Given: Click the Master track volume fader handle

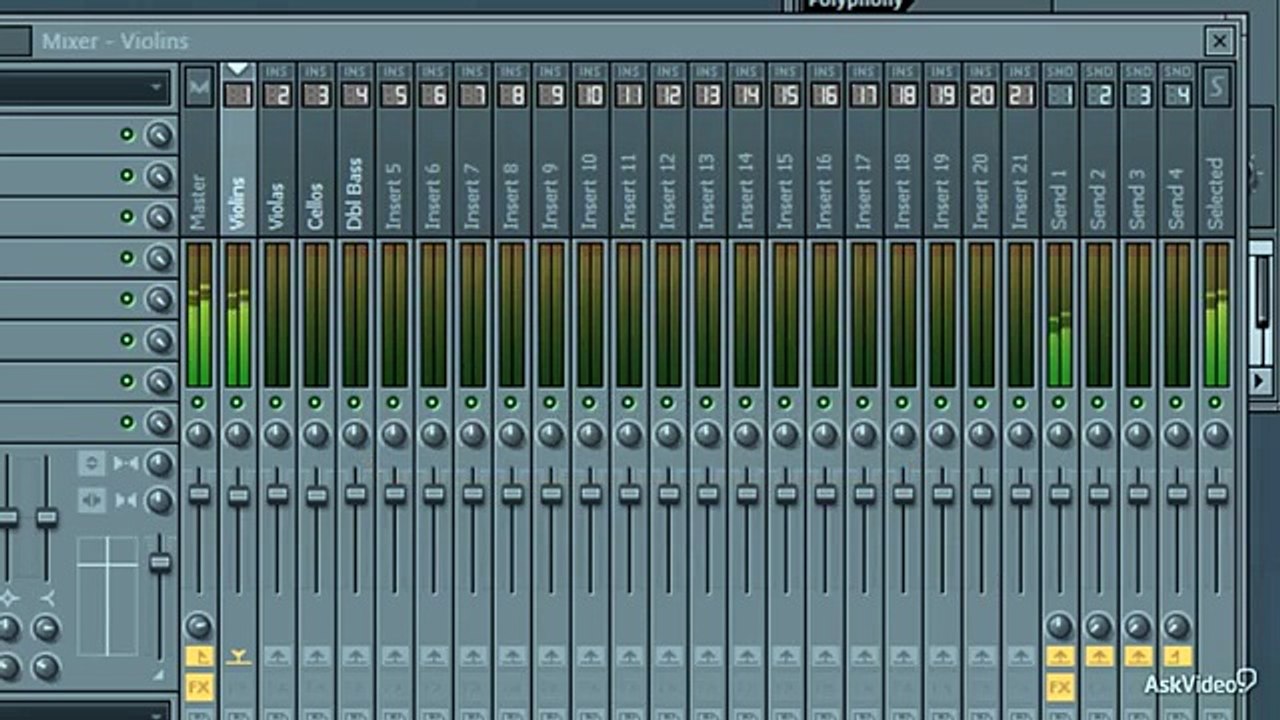Looking at the screenshot, I should click(199, 493).
